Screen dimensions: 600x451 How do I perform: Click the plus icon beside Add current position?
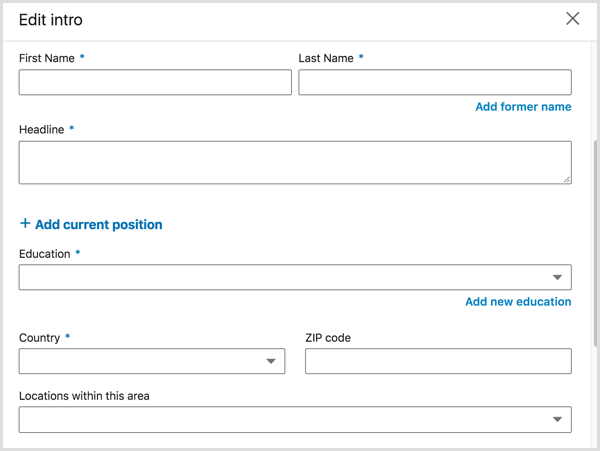point(25,224)
